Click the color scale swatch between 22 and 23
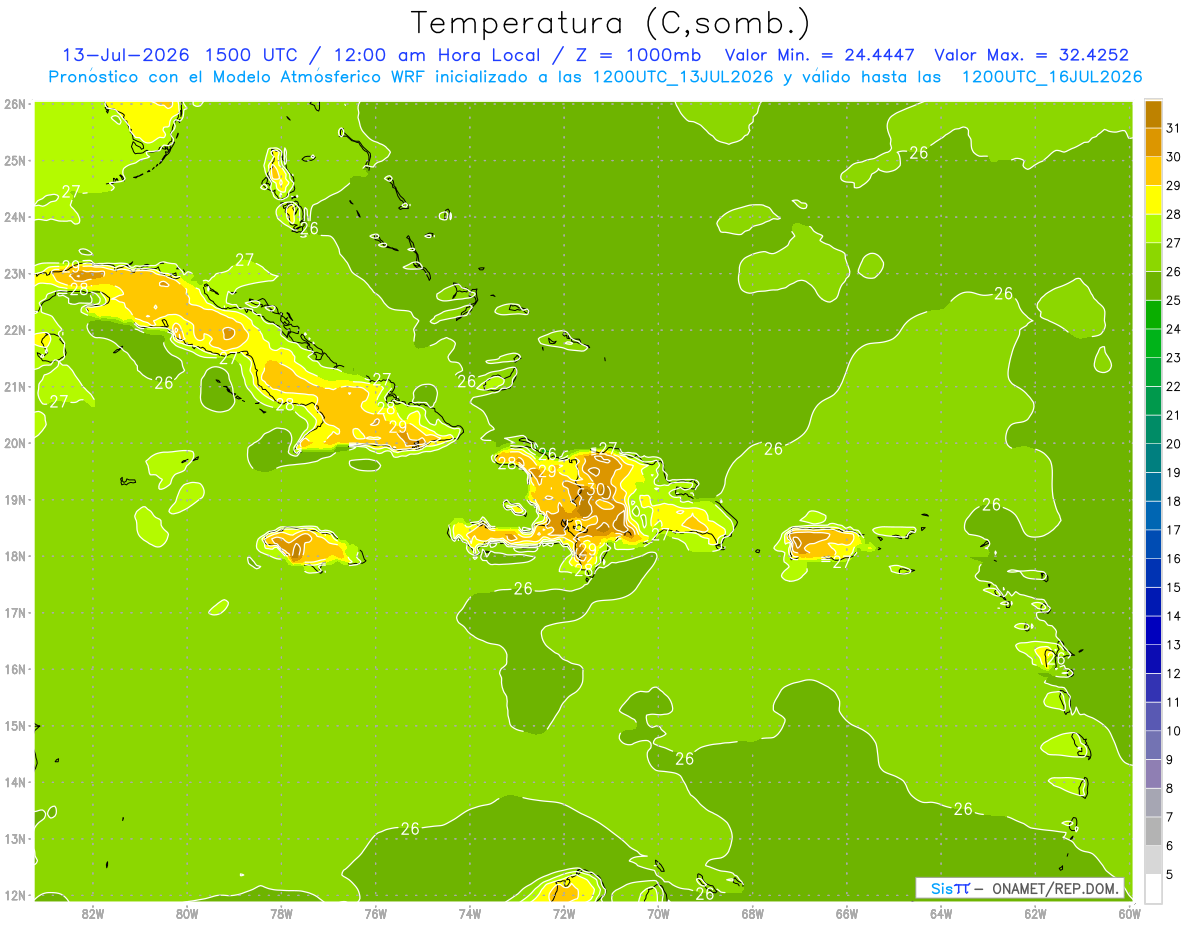The image size is (1200, 927). pyautogui.click(x=1153, y=372)
